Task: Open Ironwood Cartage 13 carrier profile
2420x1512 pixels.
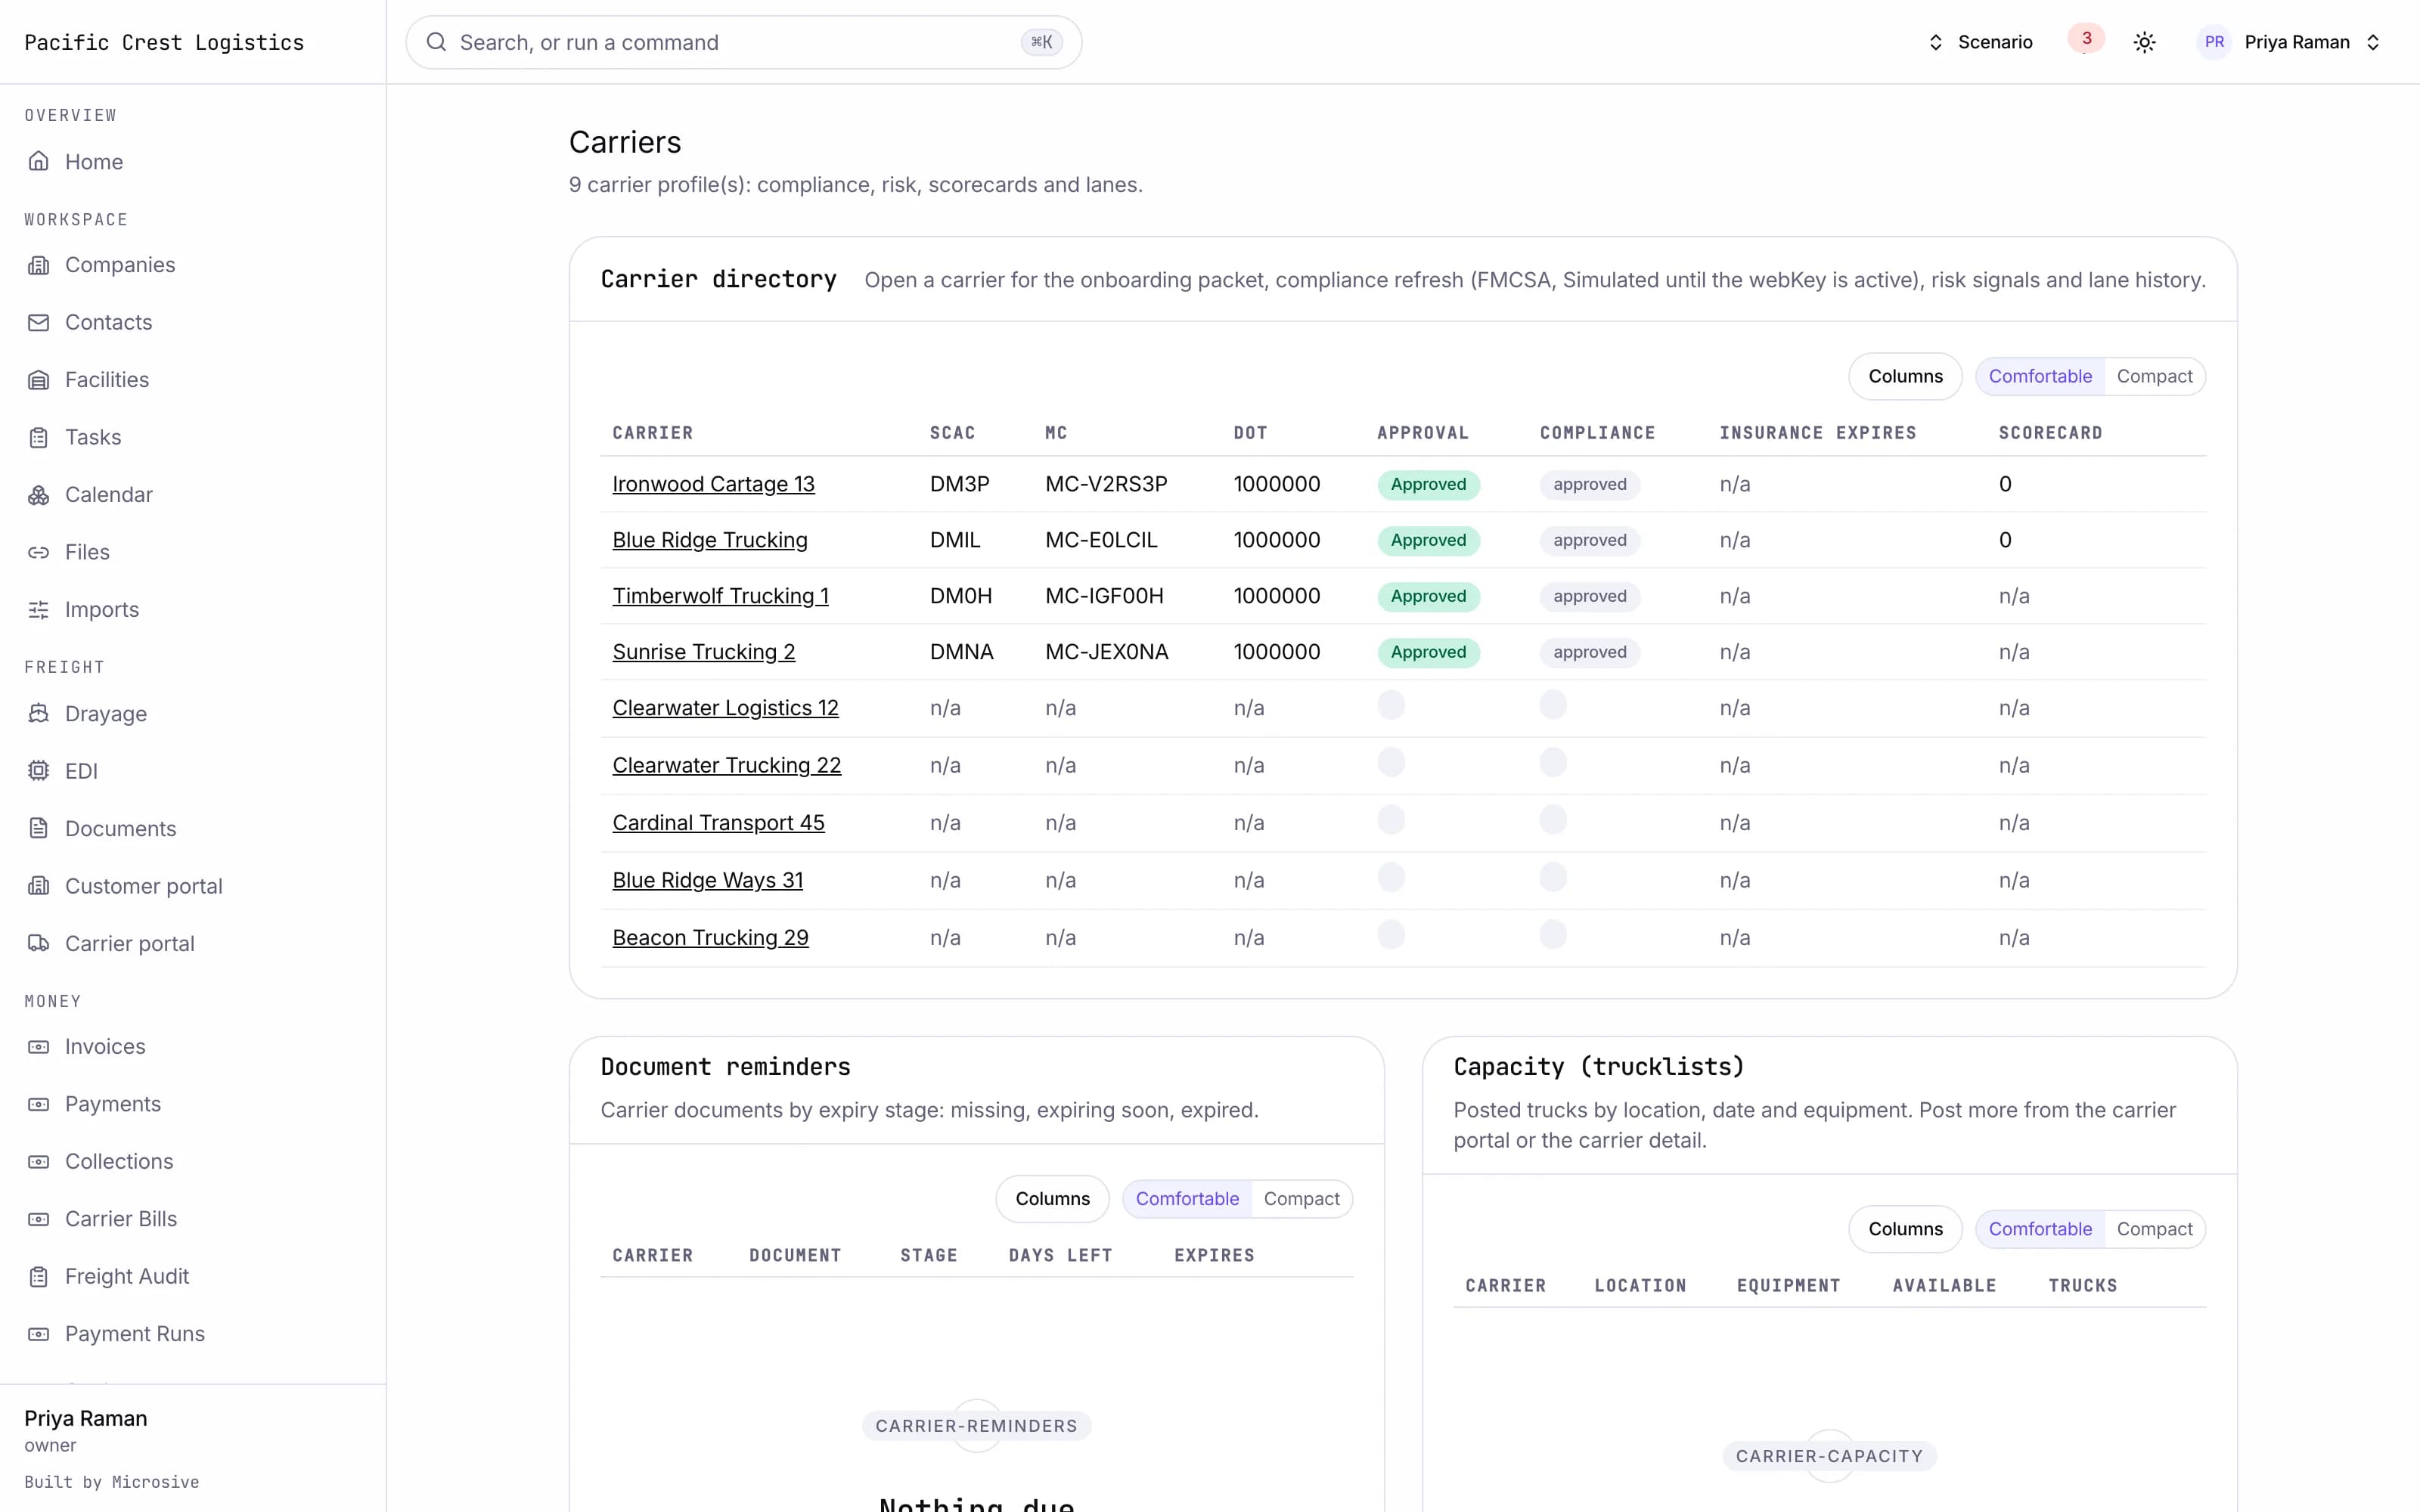Action: coord(713,484)
